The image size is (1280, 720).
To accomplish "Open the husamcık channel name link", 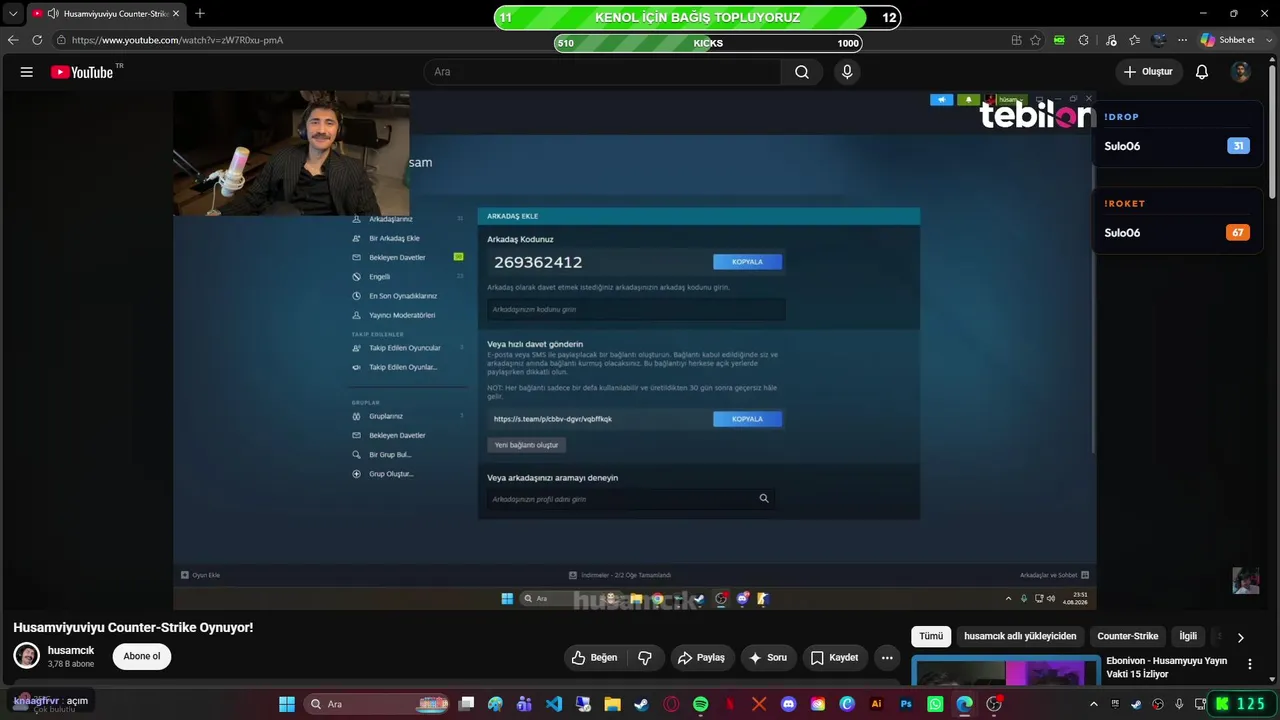I will pyautogui.click(x=71, y=650).
